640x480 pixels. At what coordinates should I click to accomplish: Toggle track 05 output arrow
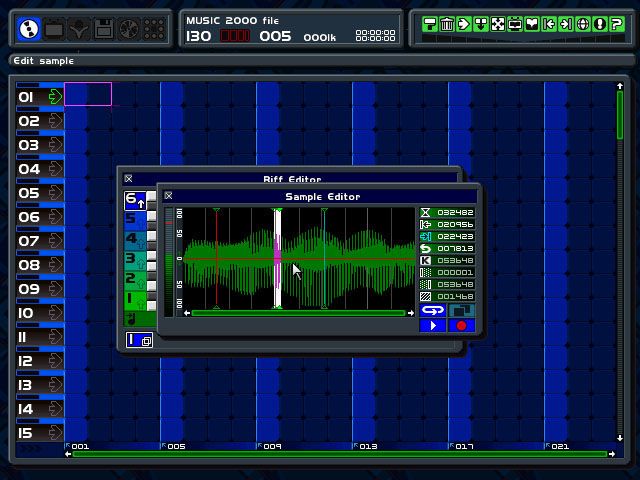[55, 193]
